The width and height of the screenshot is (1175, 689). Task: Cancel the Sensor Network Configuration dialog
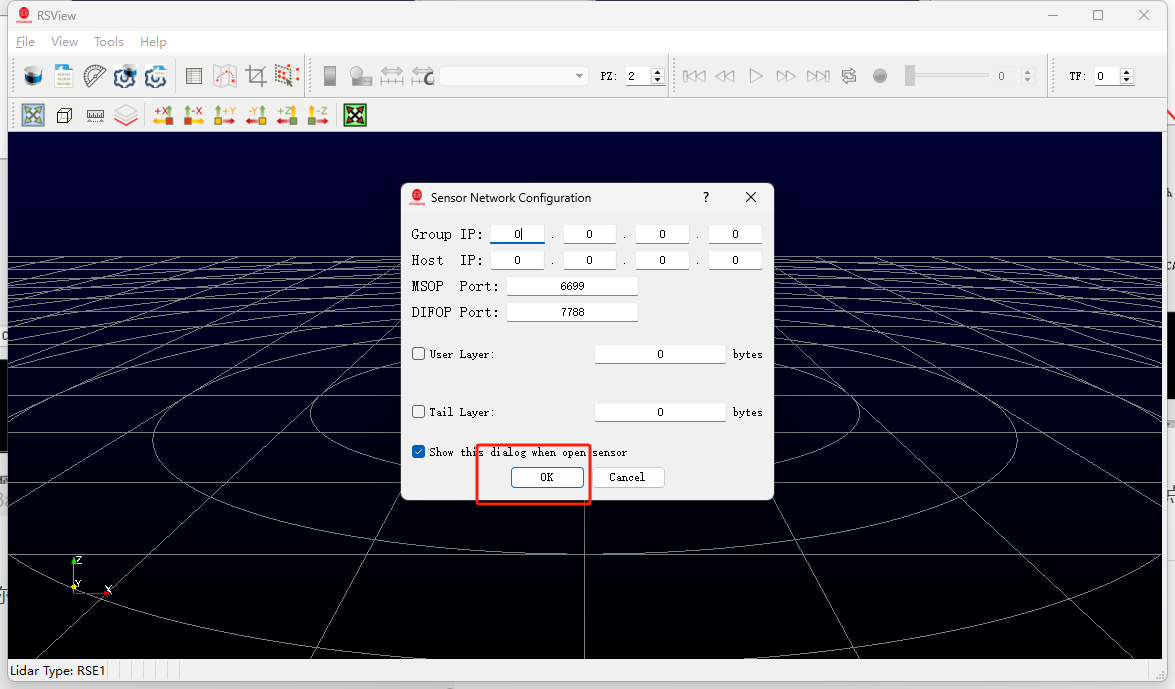point(627,477)
